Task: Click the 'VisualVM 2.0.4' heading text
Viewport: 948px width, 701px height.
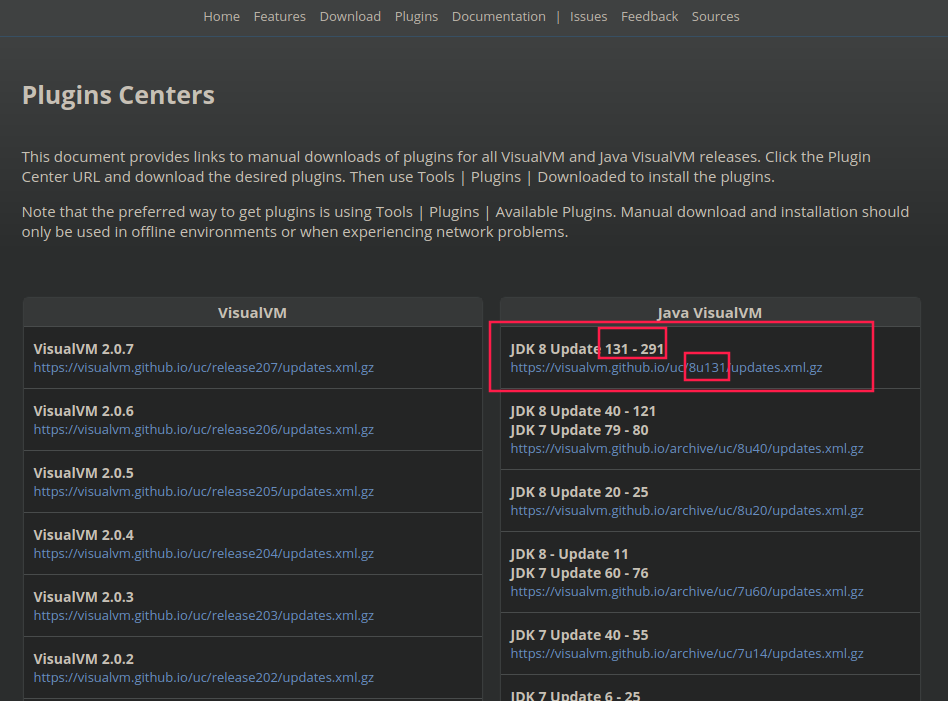Action: click(83, 535)
